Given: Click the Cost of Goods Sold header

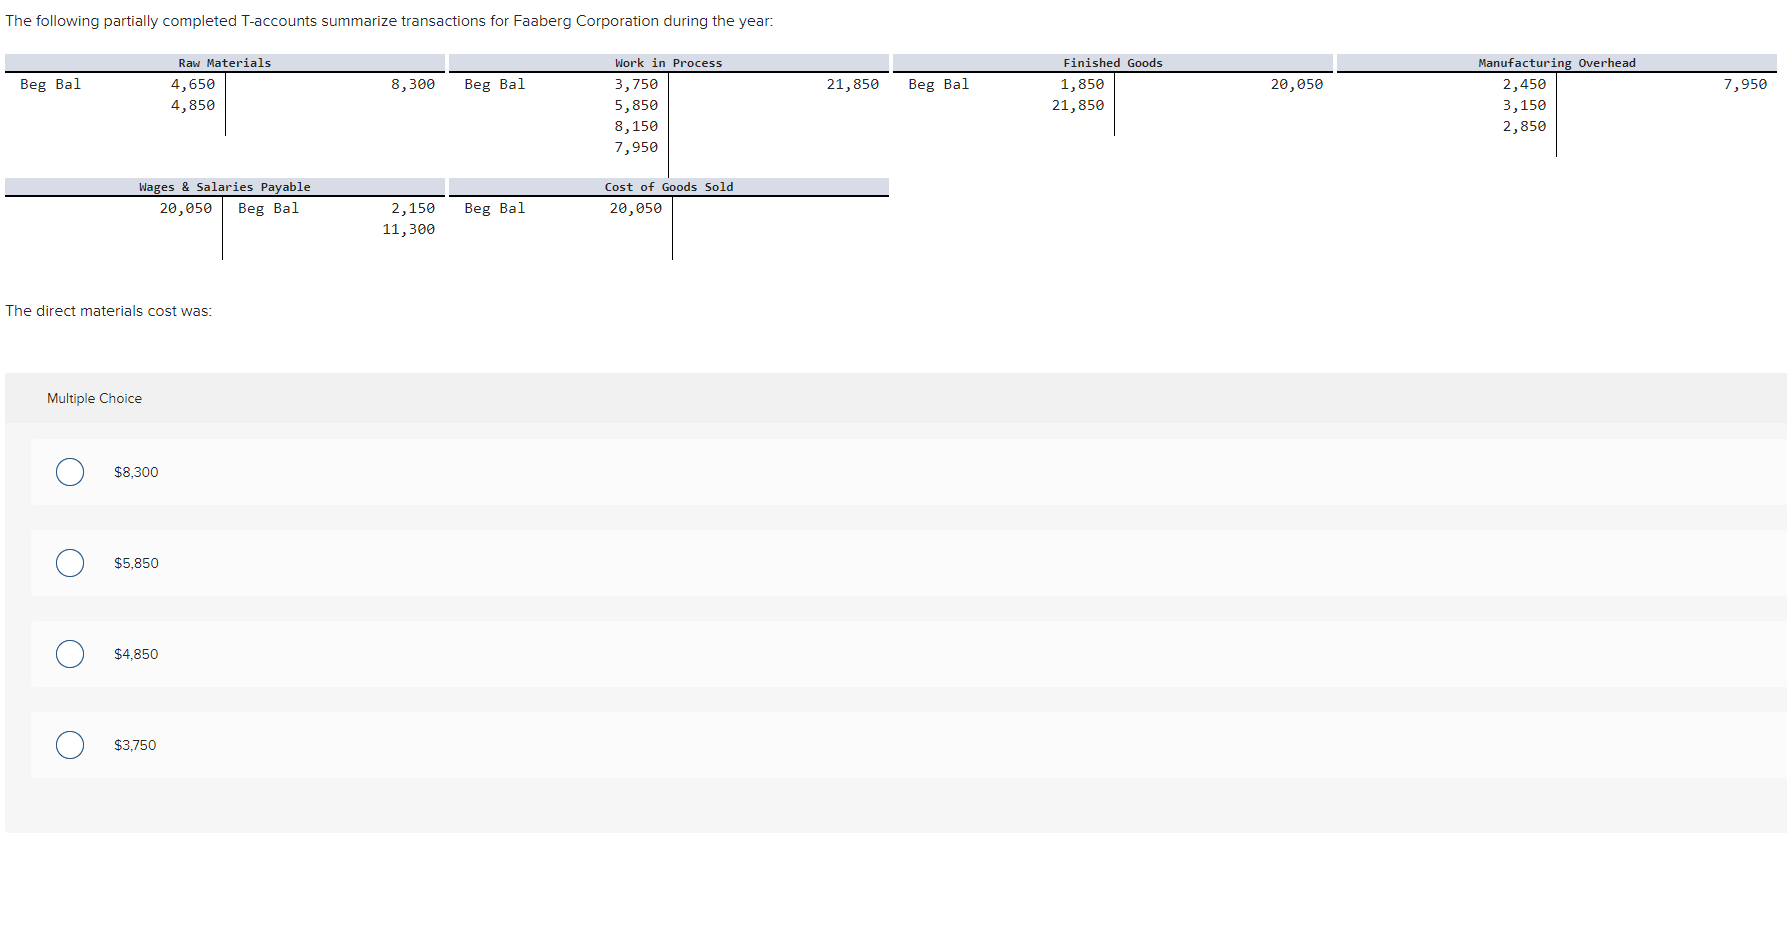Looking at the screenshot, I should tap(669, 187).
